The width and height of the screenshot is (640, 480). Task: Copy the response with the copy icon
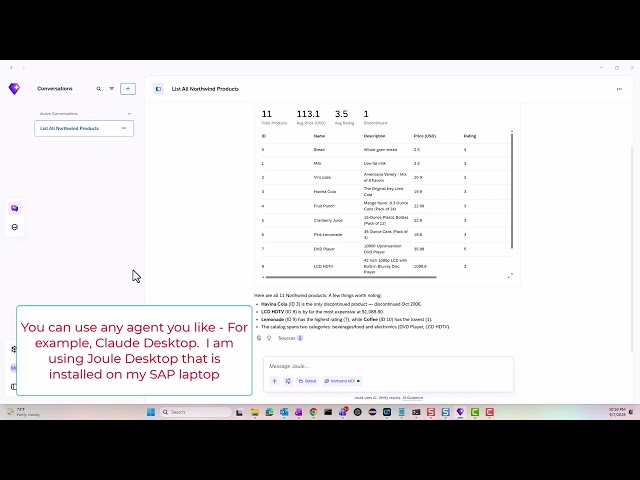coord(259,338)
